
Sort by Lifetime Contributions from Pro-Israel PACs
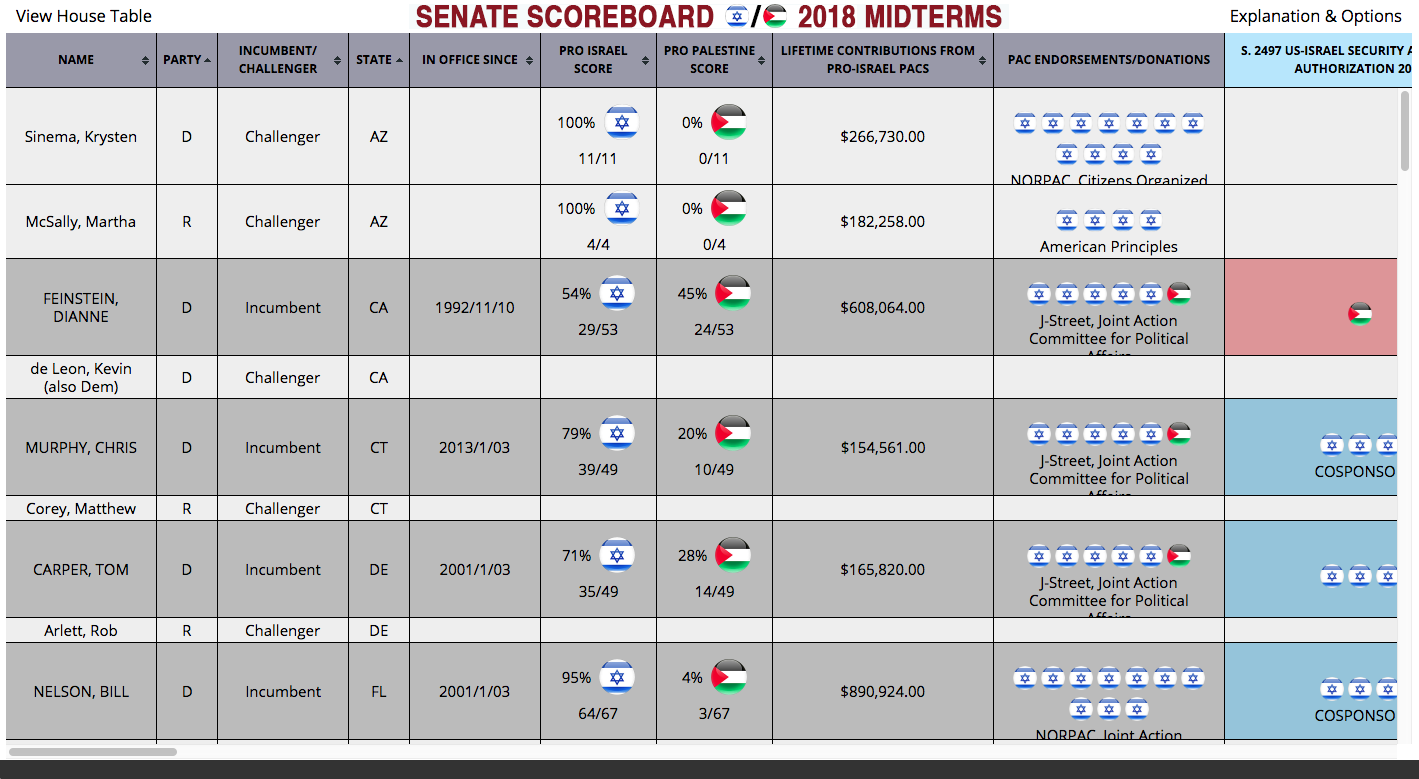[877, 60]
